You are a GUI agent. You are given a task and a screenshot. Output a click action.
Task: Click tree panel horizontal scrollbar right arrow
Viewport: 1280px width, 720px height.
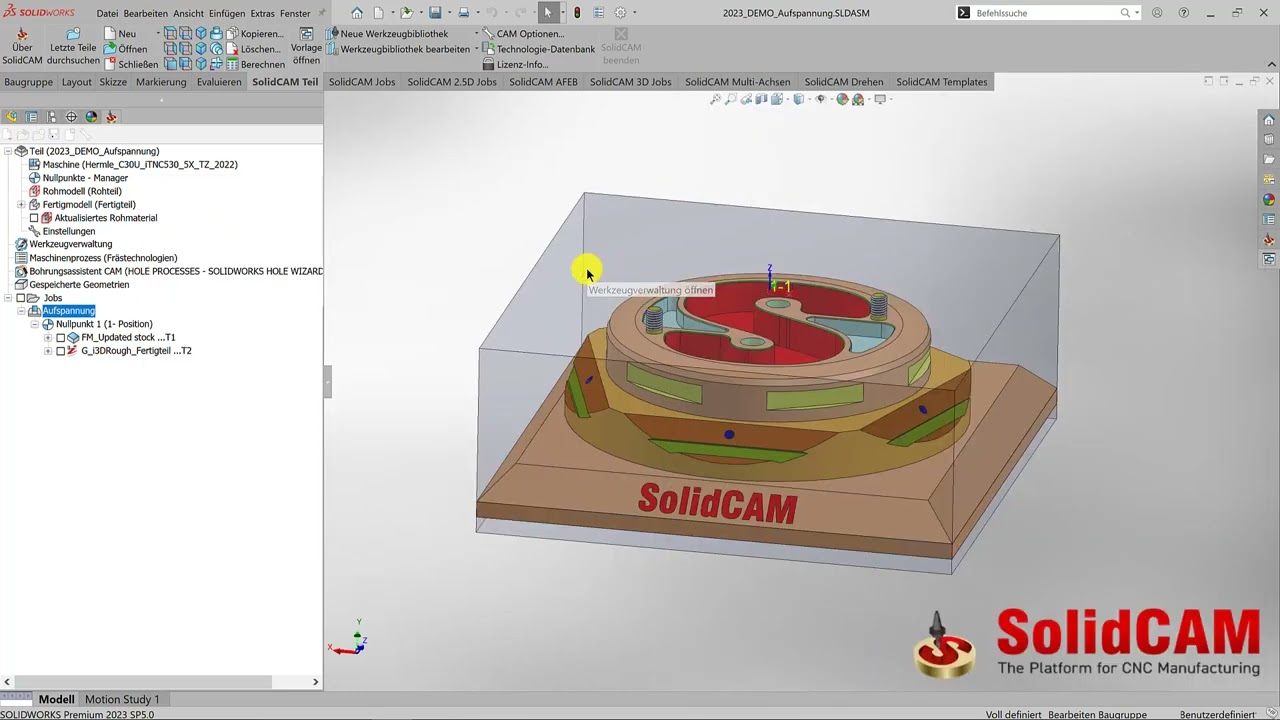pyautogui.click(x=315, y=682)
